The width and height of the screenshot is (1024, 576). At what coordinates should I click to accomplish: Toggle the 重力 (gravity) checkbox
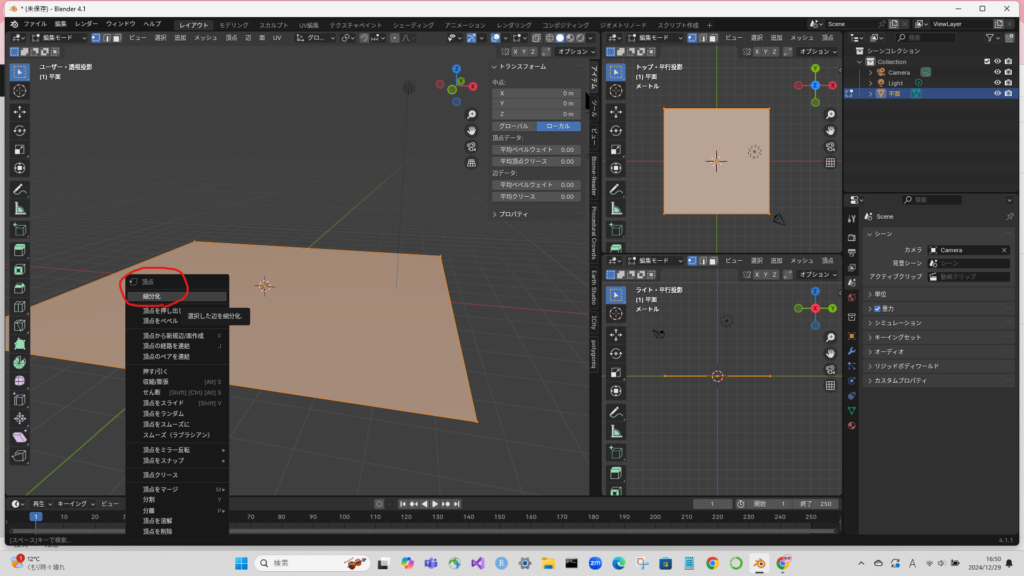(878, 309)
